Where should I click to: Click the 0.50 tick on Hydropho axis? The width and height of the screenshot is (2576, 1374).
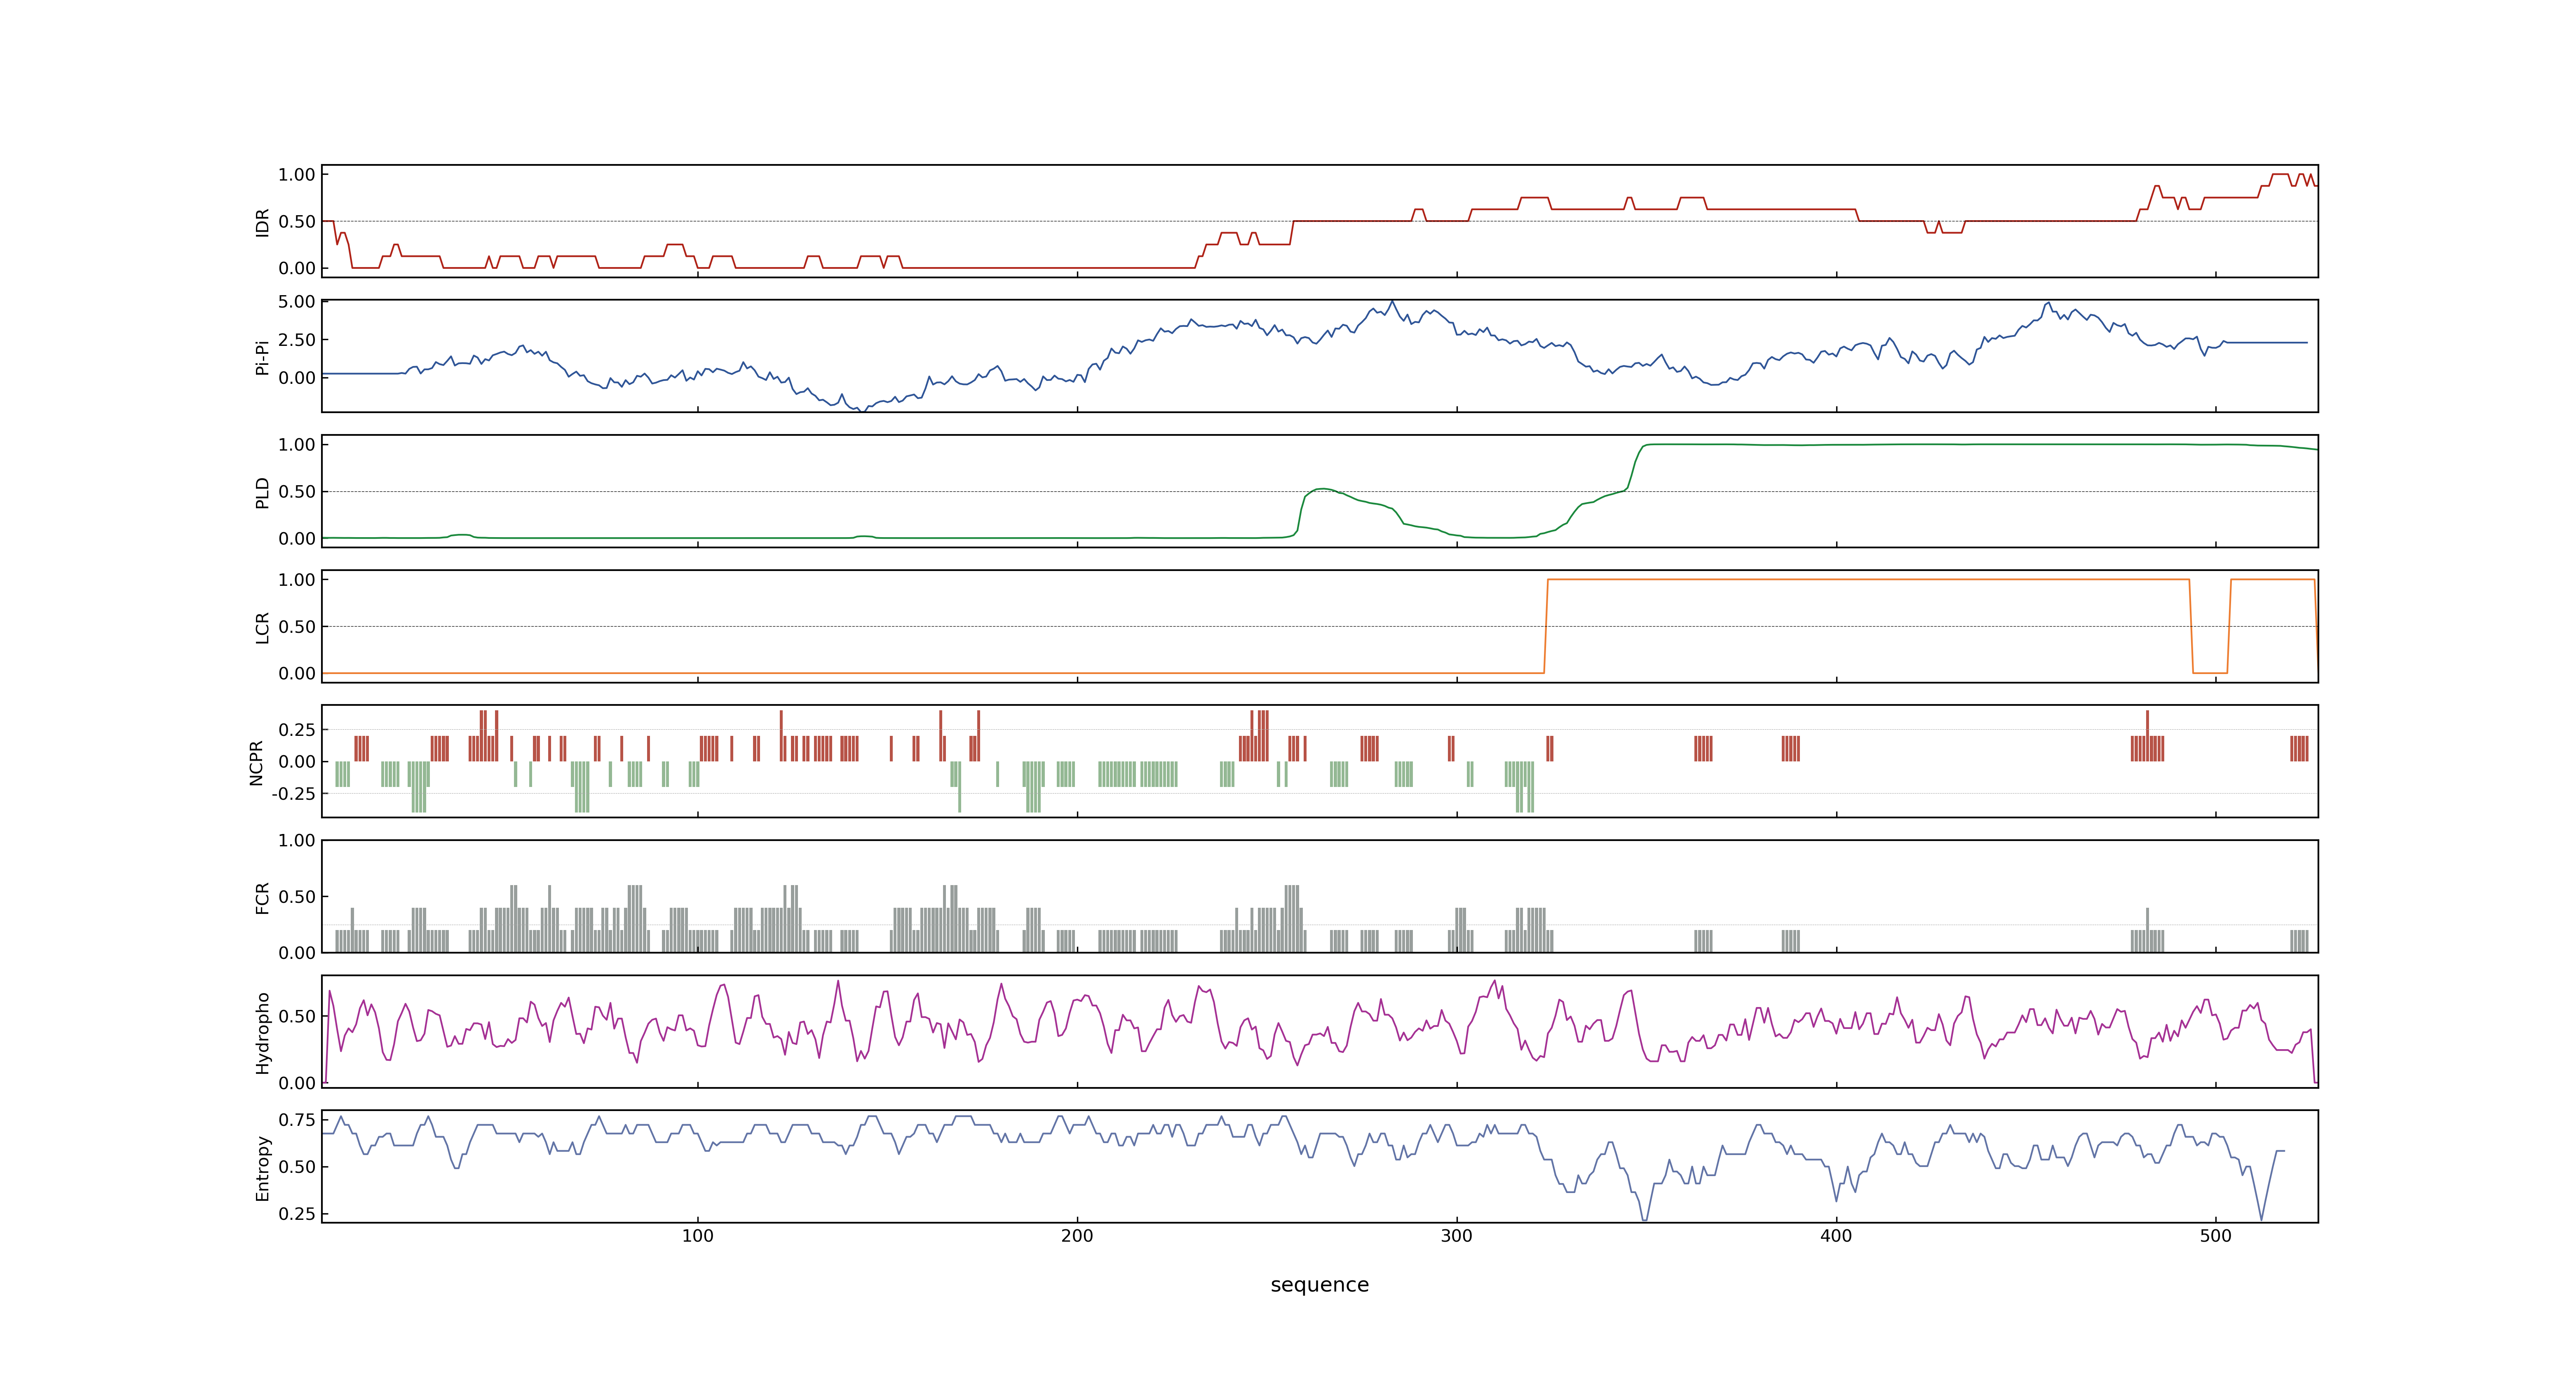pos(297,1016)
